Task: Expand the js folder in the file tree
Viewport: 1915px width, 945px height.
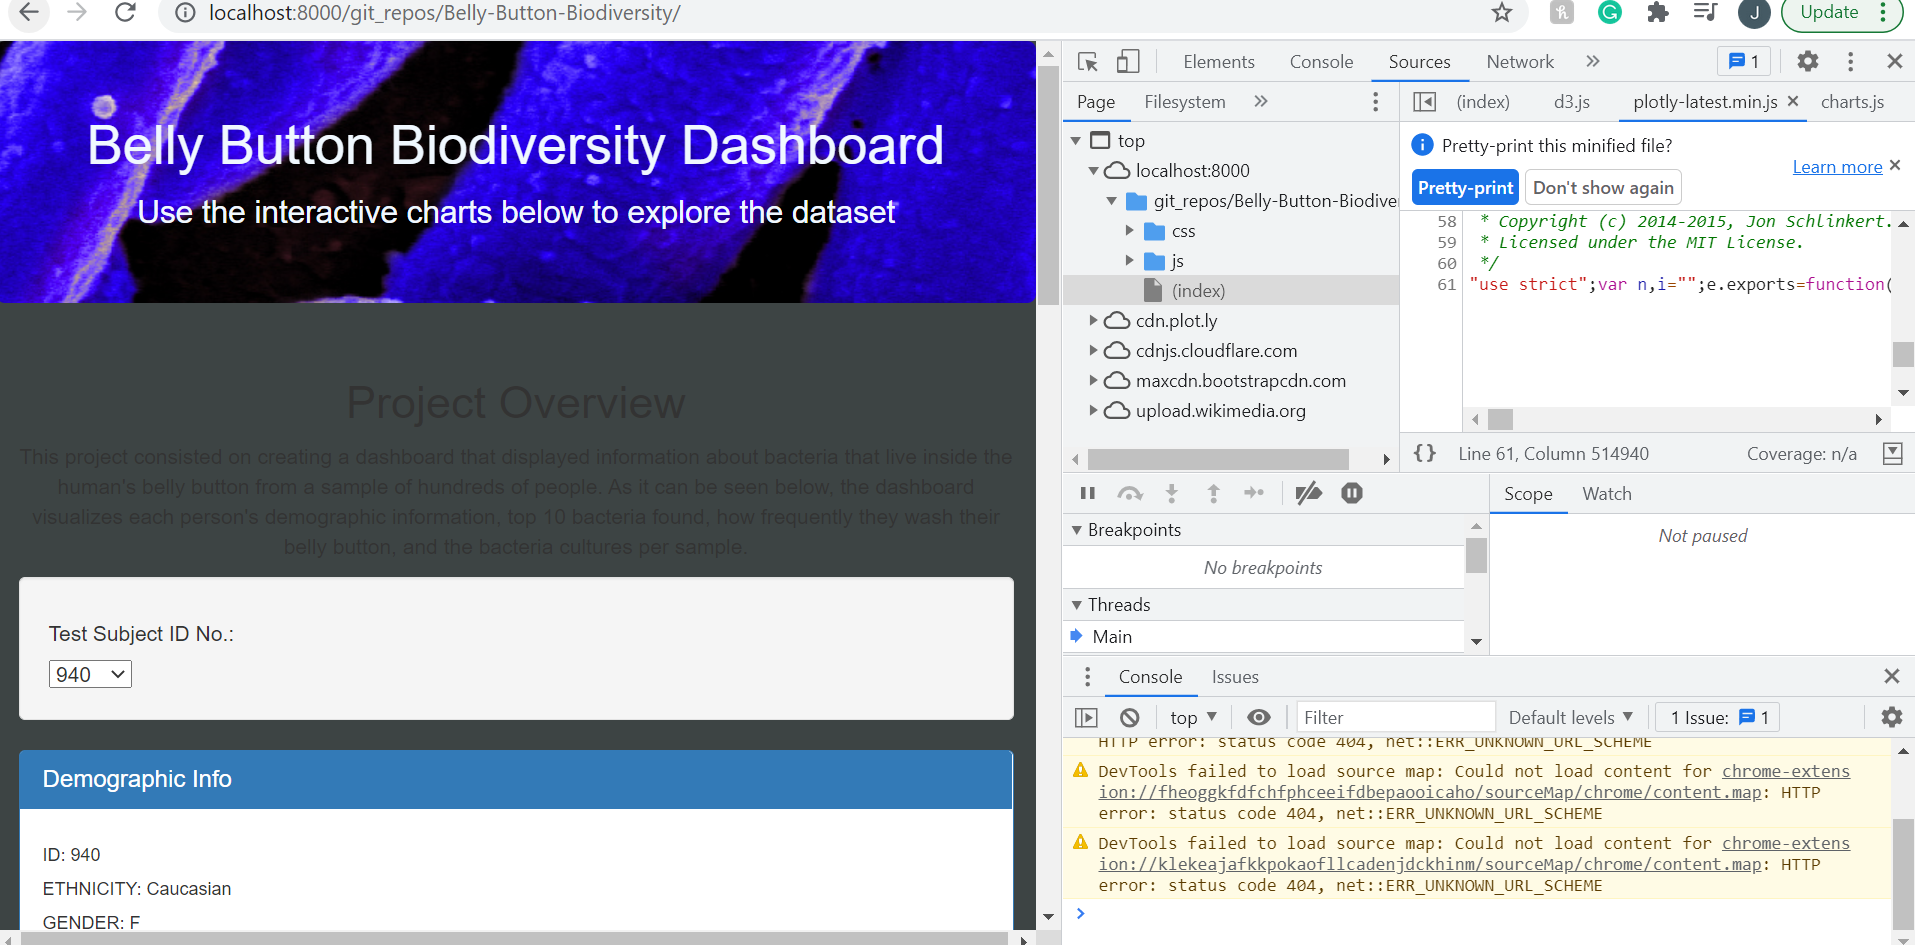Action: [1130, 261]
